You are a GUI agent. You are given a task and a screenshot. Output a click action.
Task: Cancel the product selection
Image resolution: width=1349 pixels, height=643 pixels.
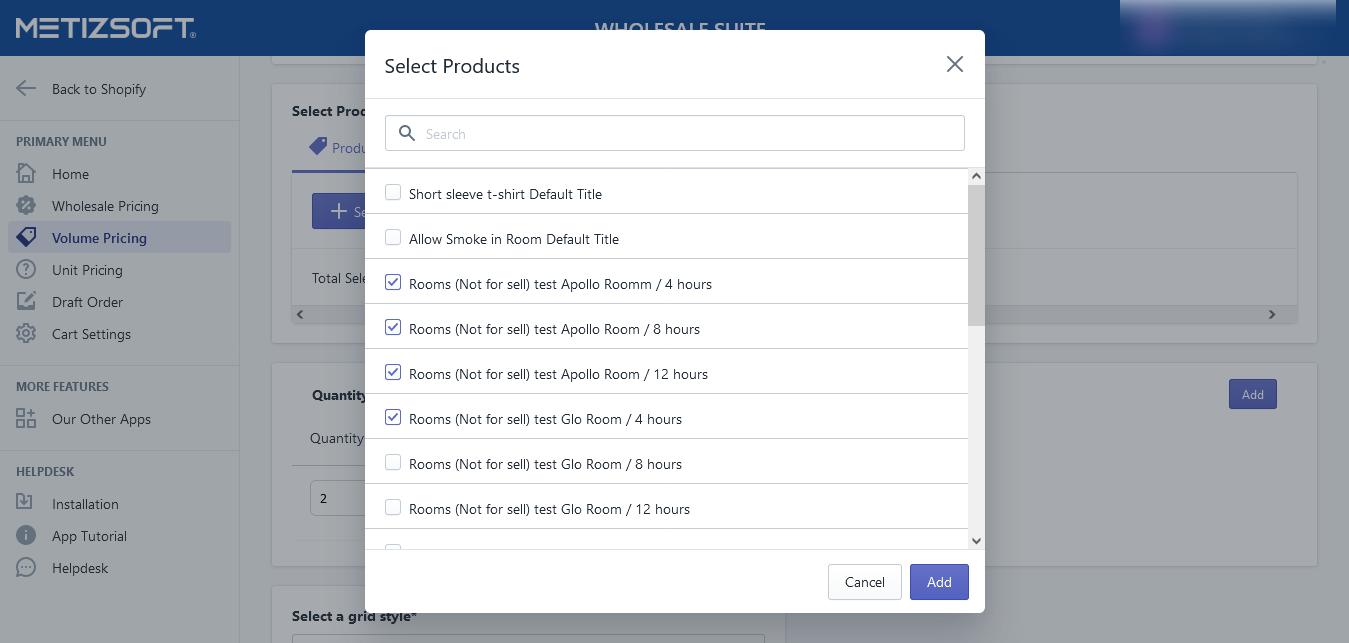pos(864,582)
